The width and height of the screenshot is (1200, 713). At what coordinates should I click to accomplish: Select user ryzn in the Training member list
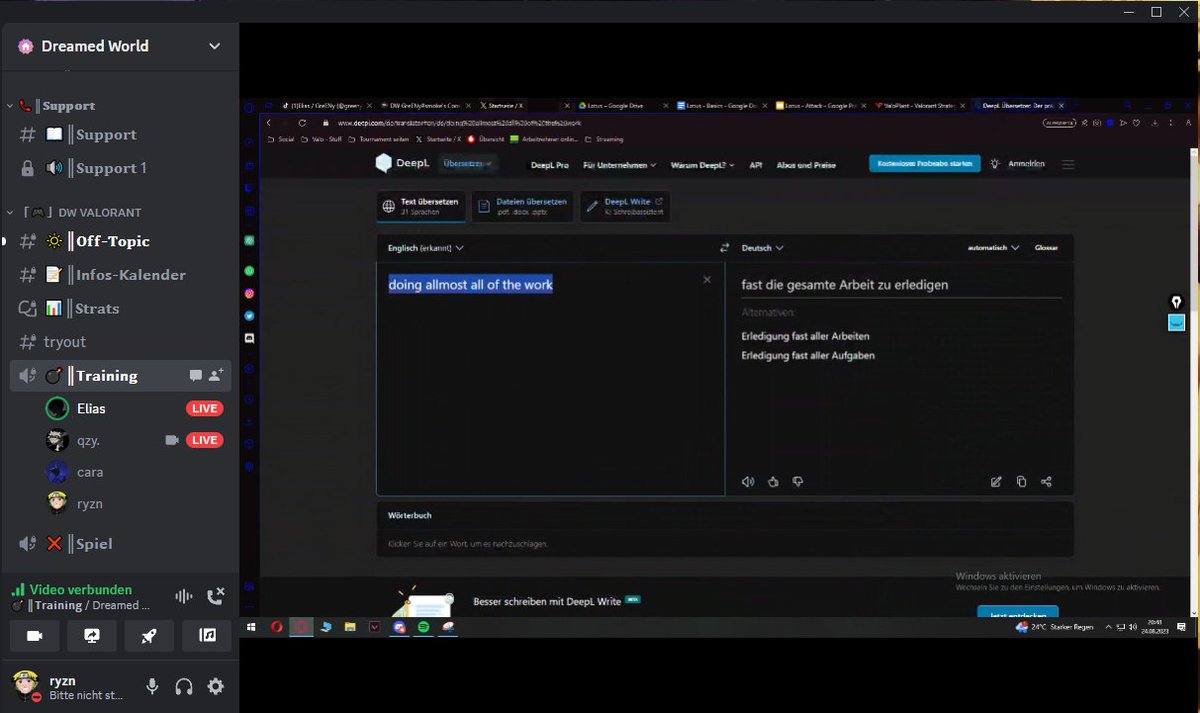tap(90, 504)
